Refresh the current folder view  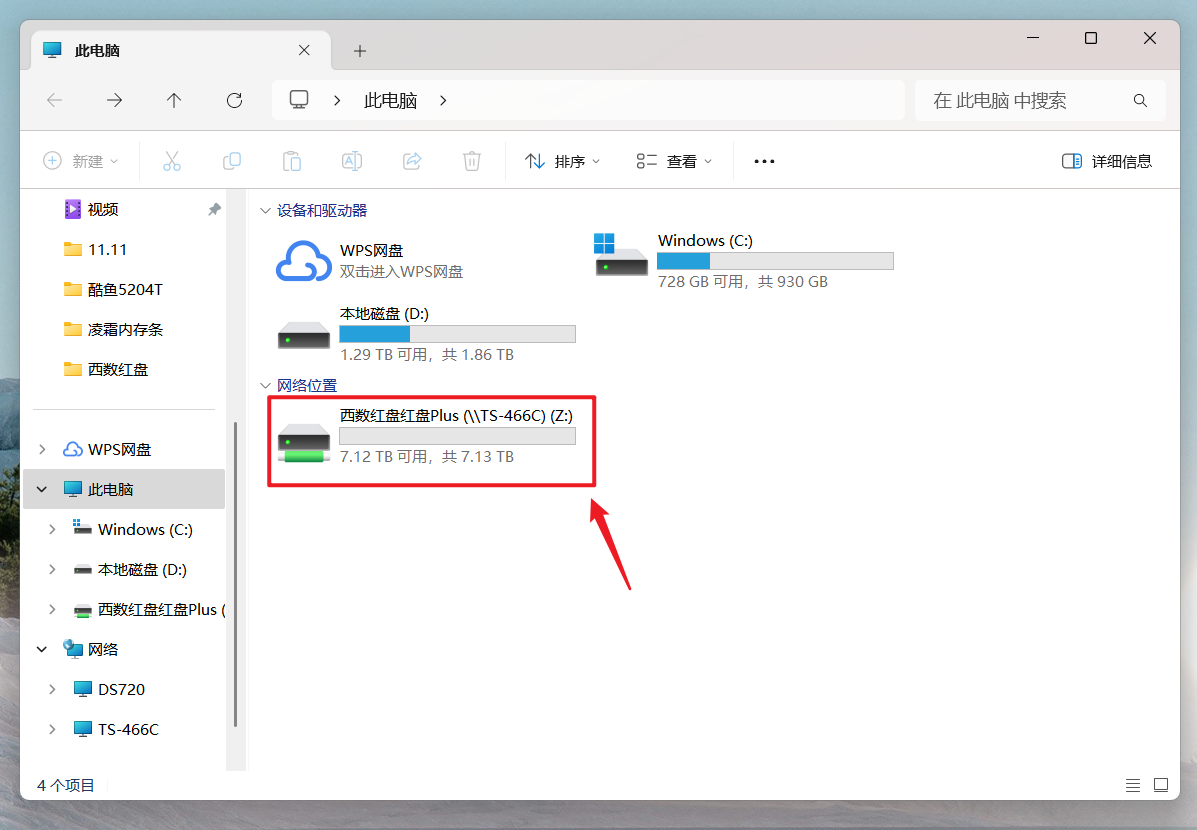click(x=234, y=100)
